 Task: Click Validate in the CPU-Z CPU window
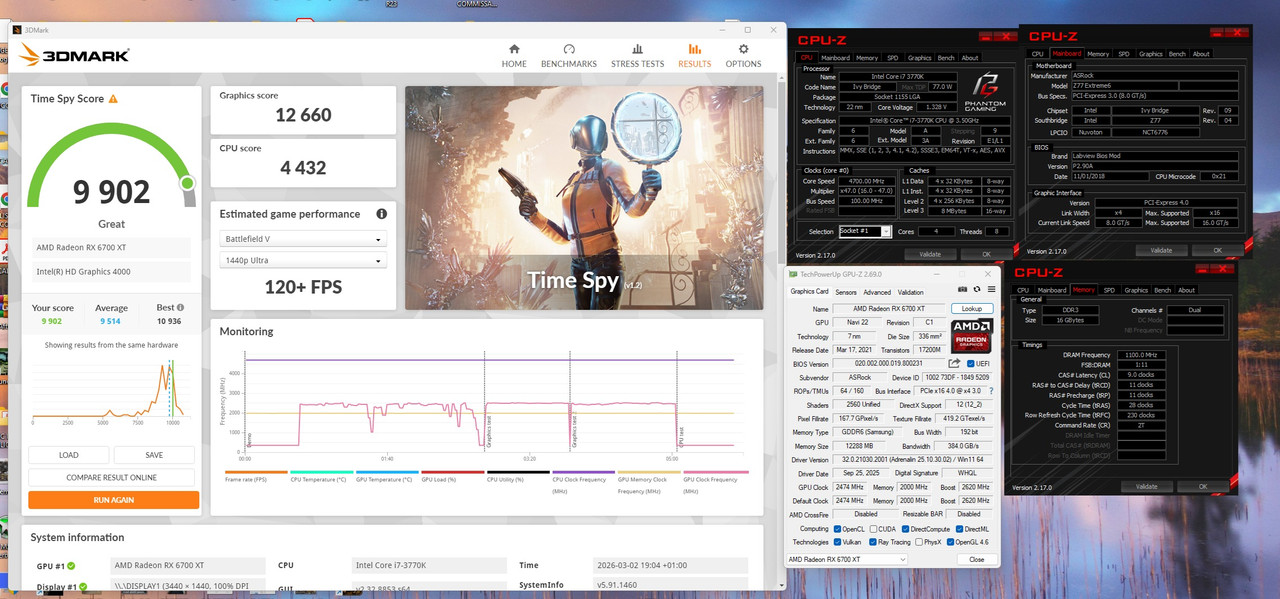pos(930,254)
